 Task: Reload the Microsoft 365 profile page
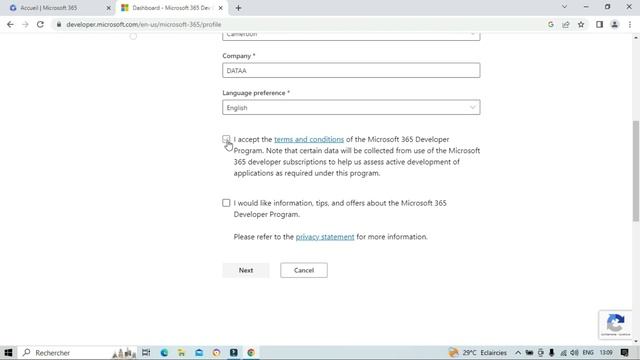point(40,24)
